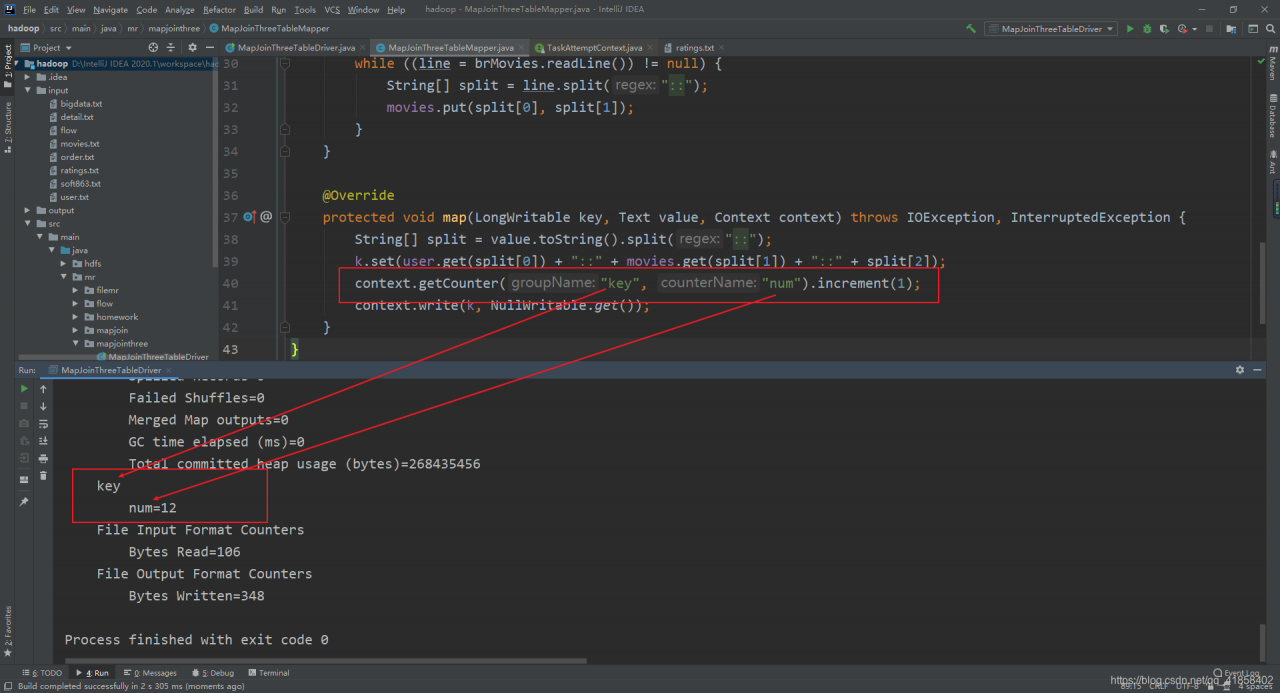
Task: Toggle scroll to end in Run console
Action: point(43,441)
